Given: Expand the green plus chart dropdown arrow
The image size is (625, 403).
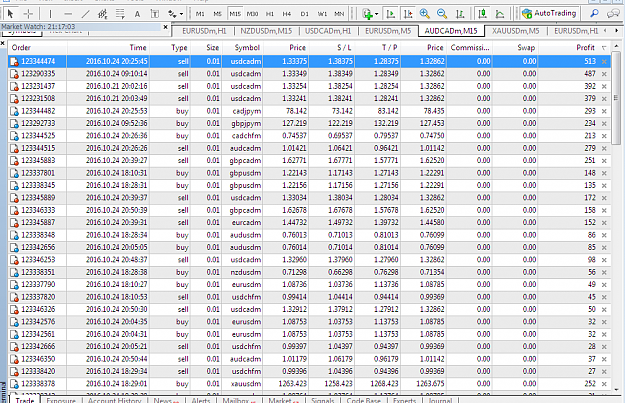Looking at the screenshot, I should [376, 14].
